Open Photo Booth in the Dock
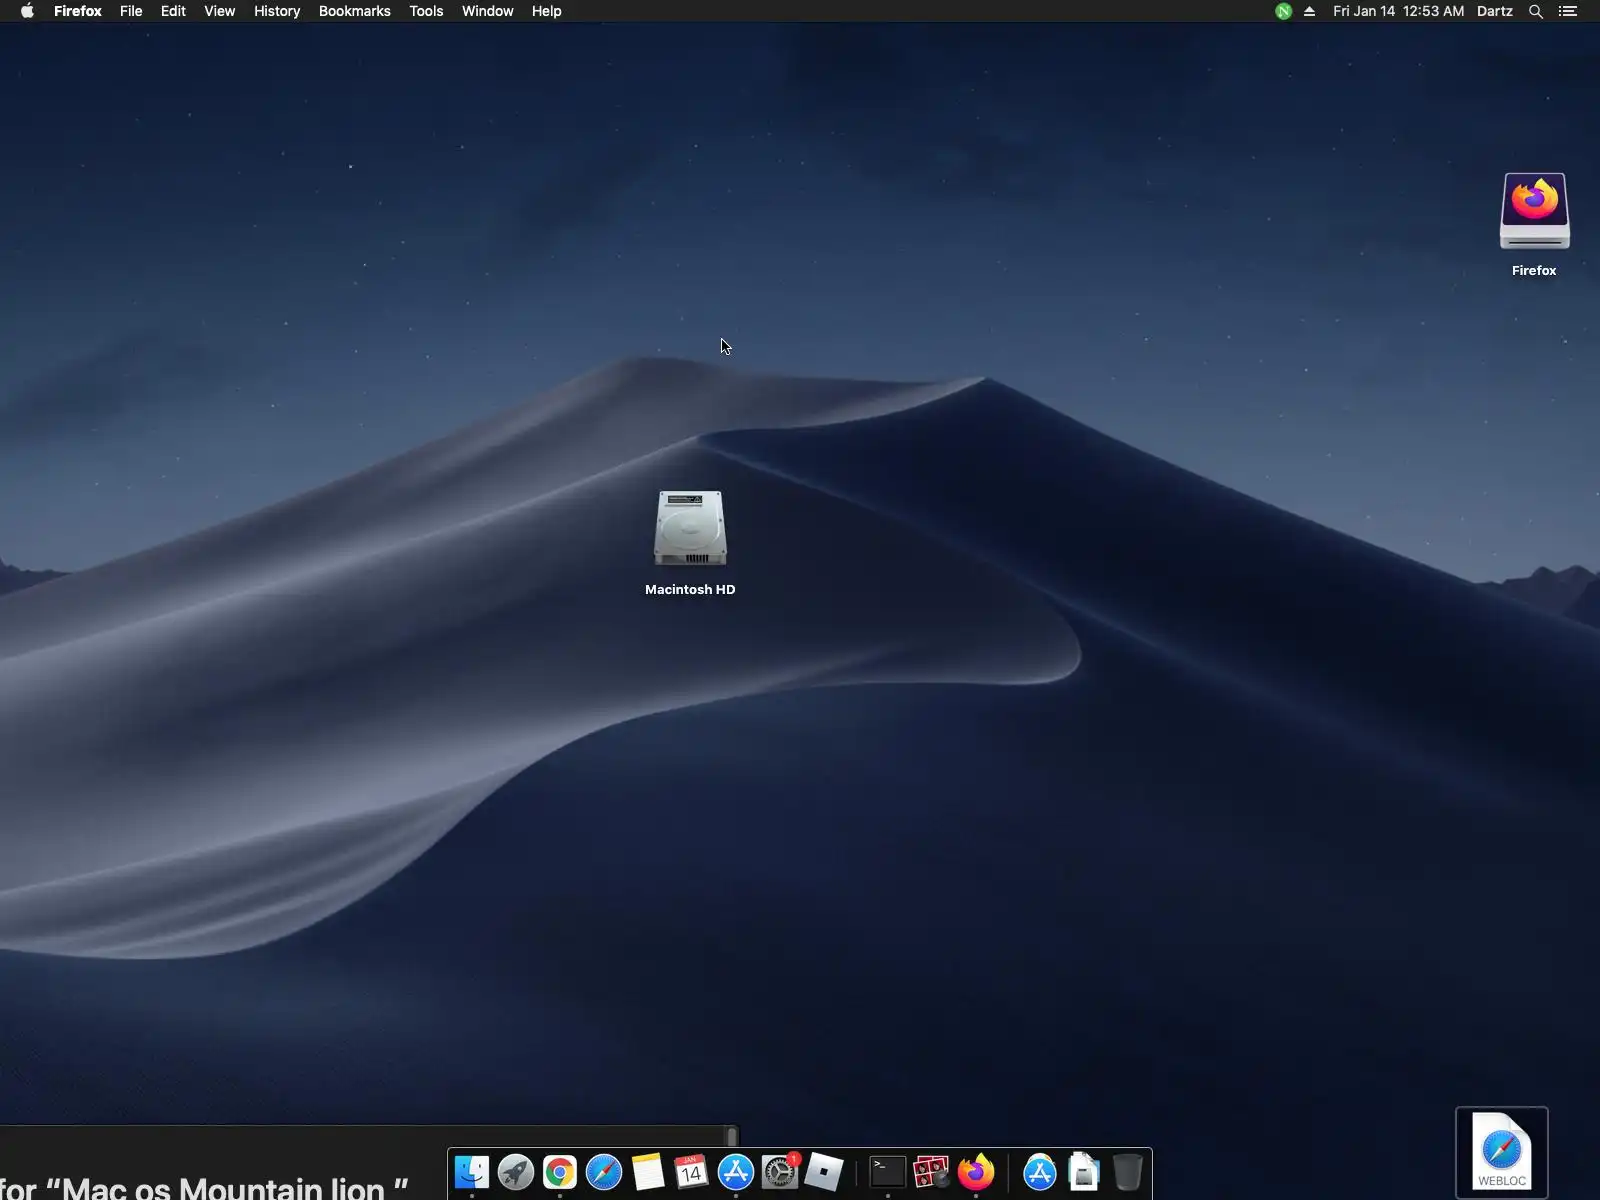Image resolution: width=1600 pixels, height=1200 pixels. (x=932, y=1172)
